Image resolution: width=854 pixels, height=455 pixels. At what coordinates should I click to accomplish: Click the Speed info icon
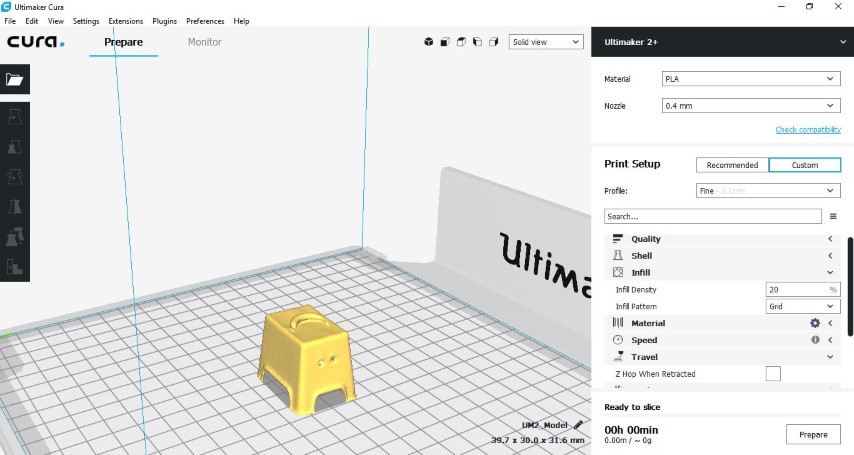point(815,340)
